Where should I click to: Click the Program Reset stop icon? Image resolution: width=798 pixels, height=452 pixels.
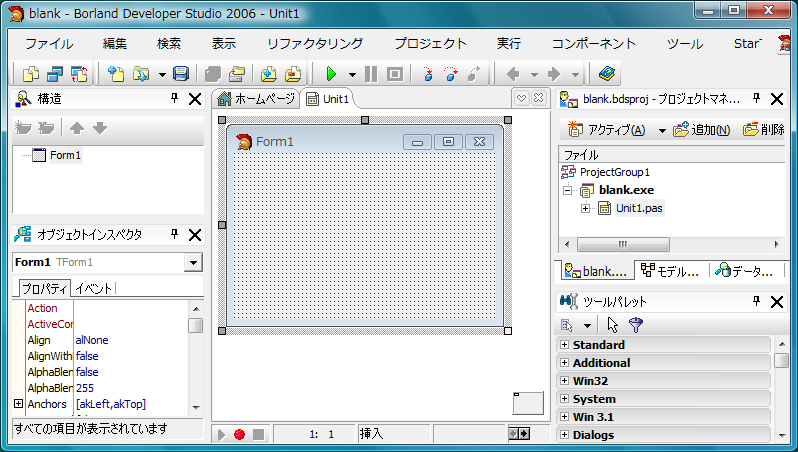point(395,74)
